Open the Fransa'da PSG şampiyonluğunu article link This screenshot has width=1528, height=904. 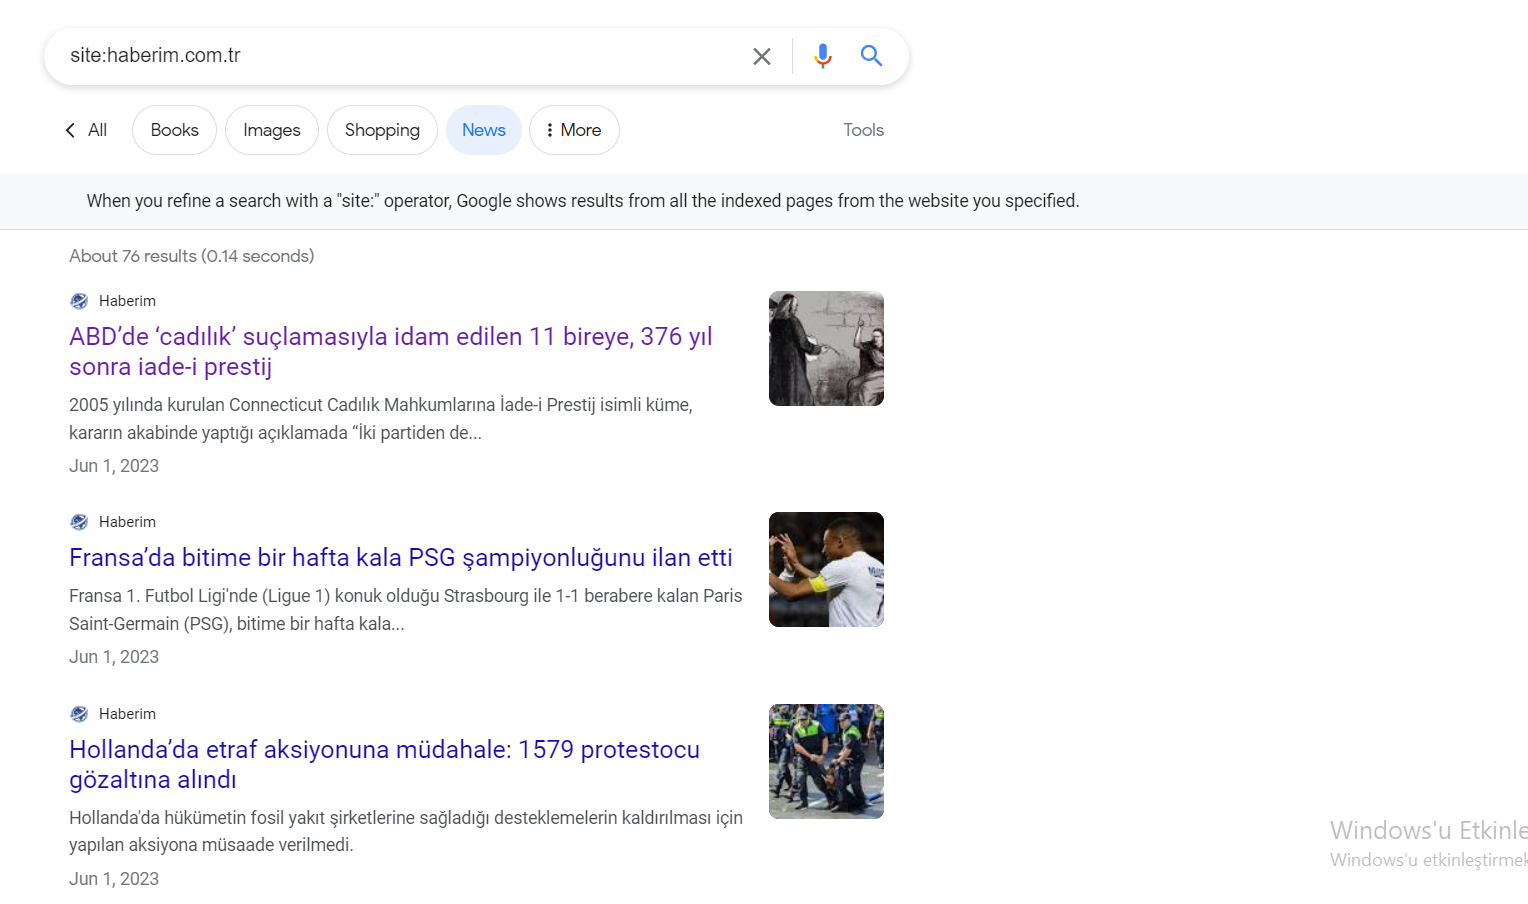coord(401,557)
